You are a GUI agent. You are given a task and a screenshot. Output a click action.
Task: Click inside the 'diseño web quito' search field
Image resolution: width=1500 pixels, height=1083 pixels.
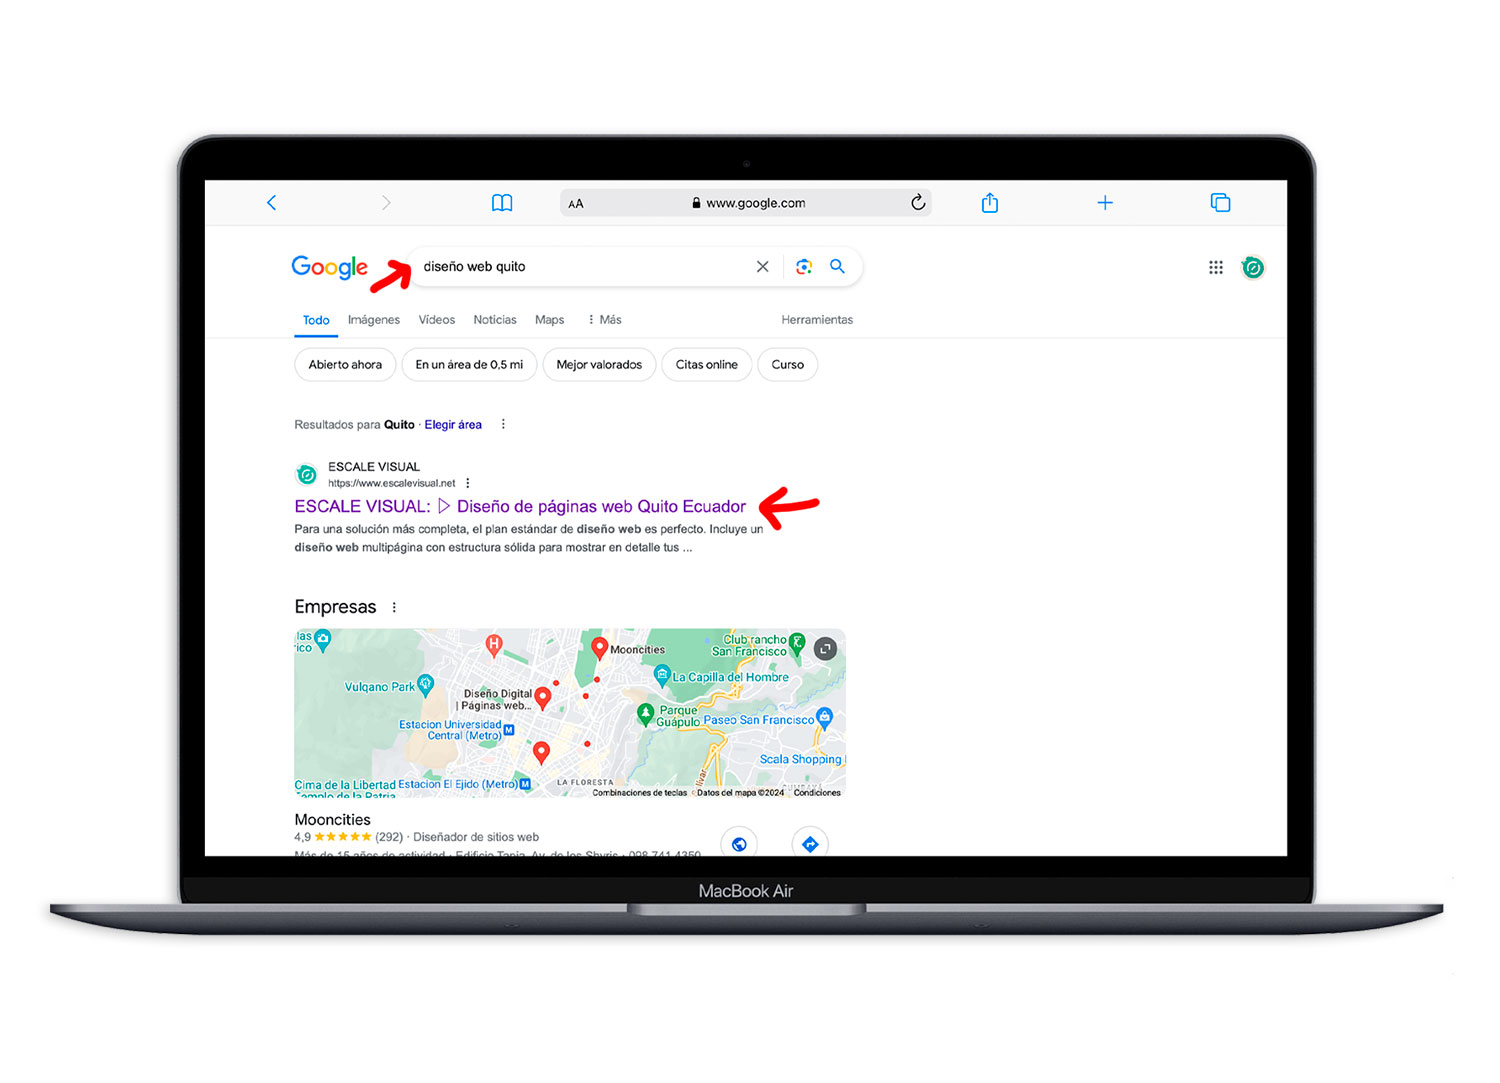point(580,267)
